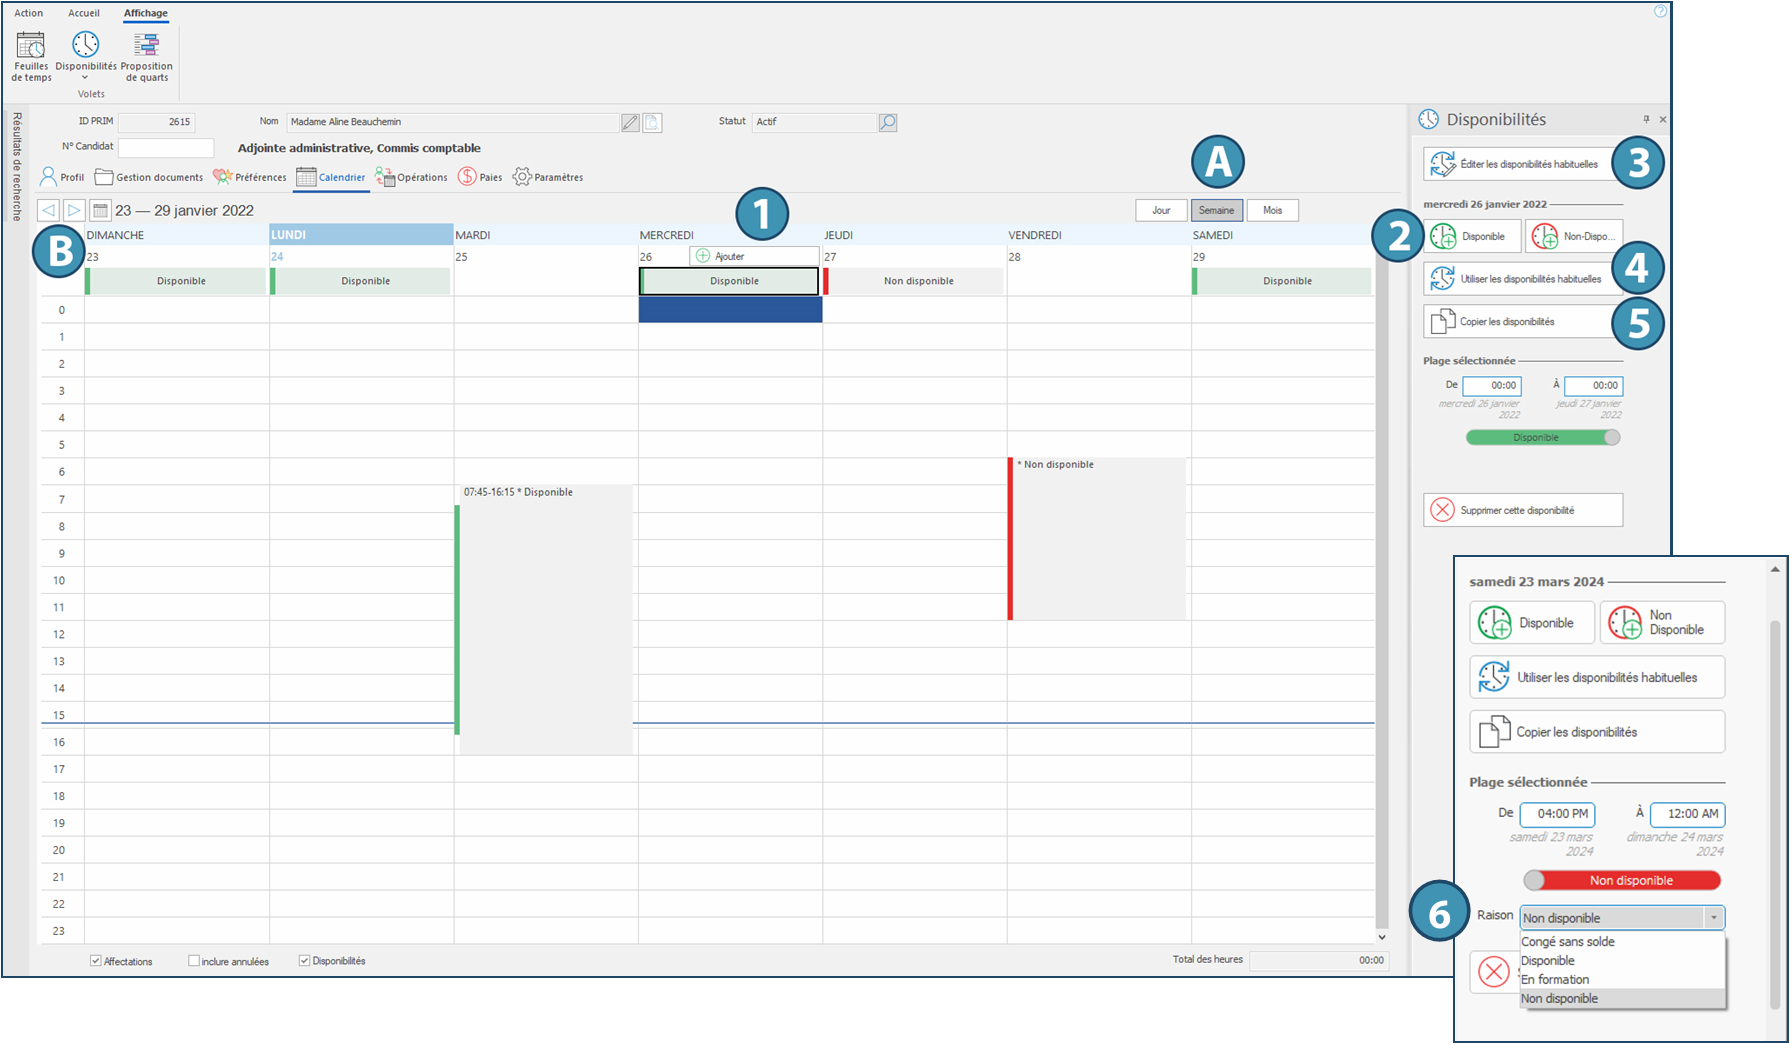The width and height of the screenshot is (1790, 1044).
Task: Click the magnifier icon beside Statut
Action: click(x=887, y=122)
